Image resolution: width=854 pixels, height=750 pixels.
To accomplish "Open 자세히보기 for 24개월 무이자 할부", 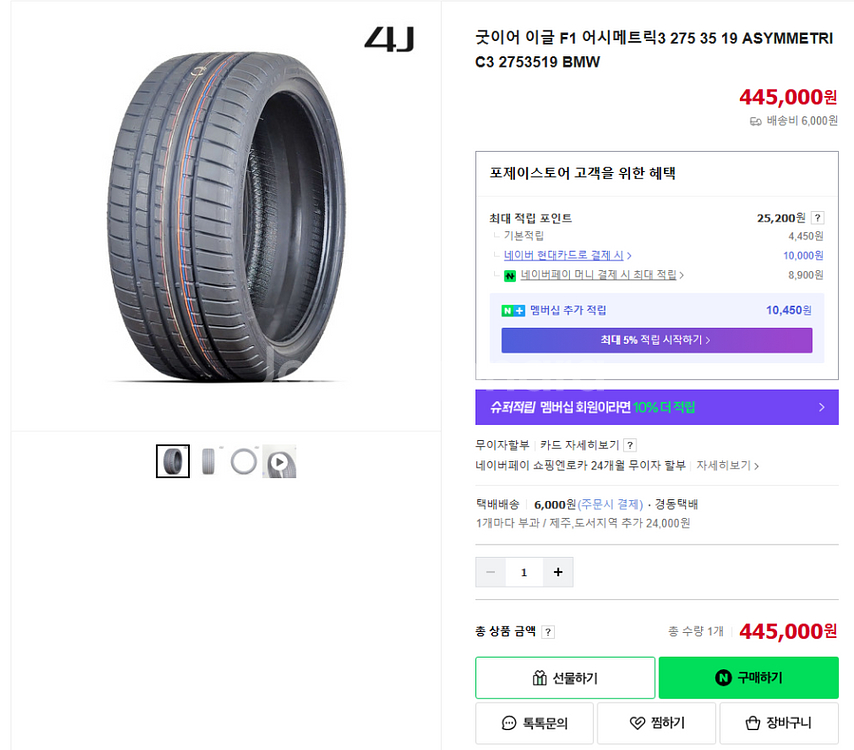I will tap(727, 465).
